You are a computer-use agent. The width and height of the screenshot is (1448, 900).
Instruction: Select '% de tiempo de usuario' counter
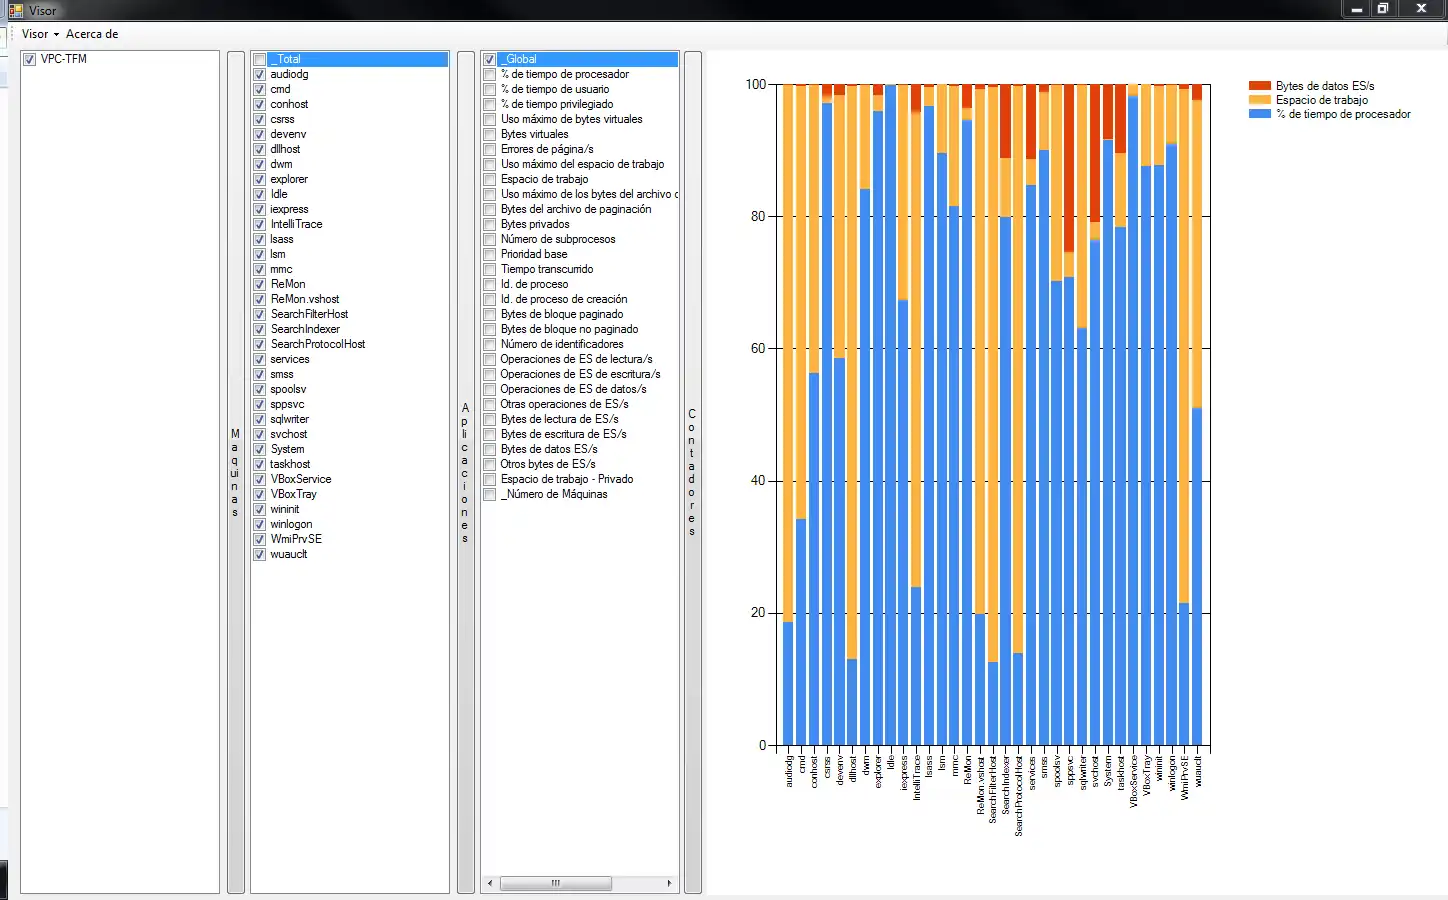pyautogui.click(x=555, y=89)
